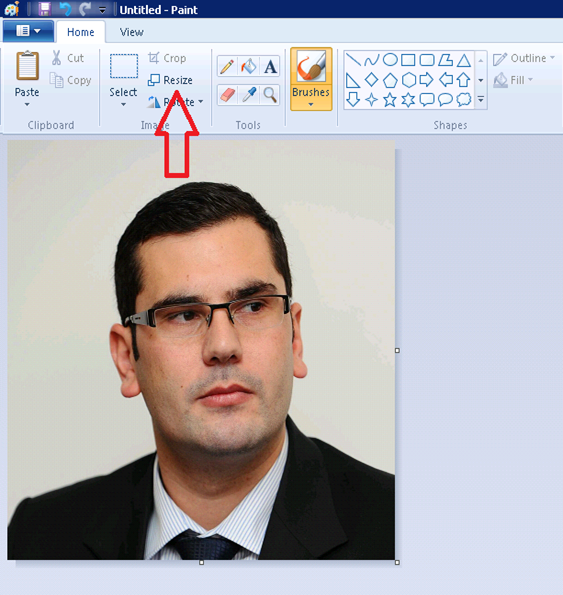Image resolution: width=563 pixels, height=595 pixels.
Task: Click the Magnifier tool
Action: tap(270, 94)
